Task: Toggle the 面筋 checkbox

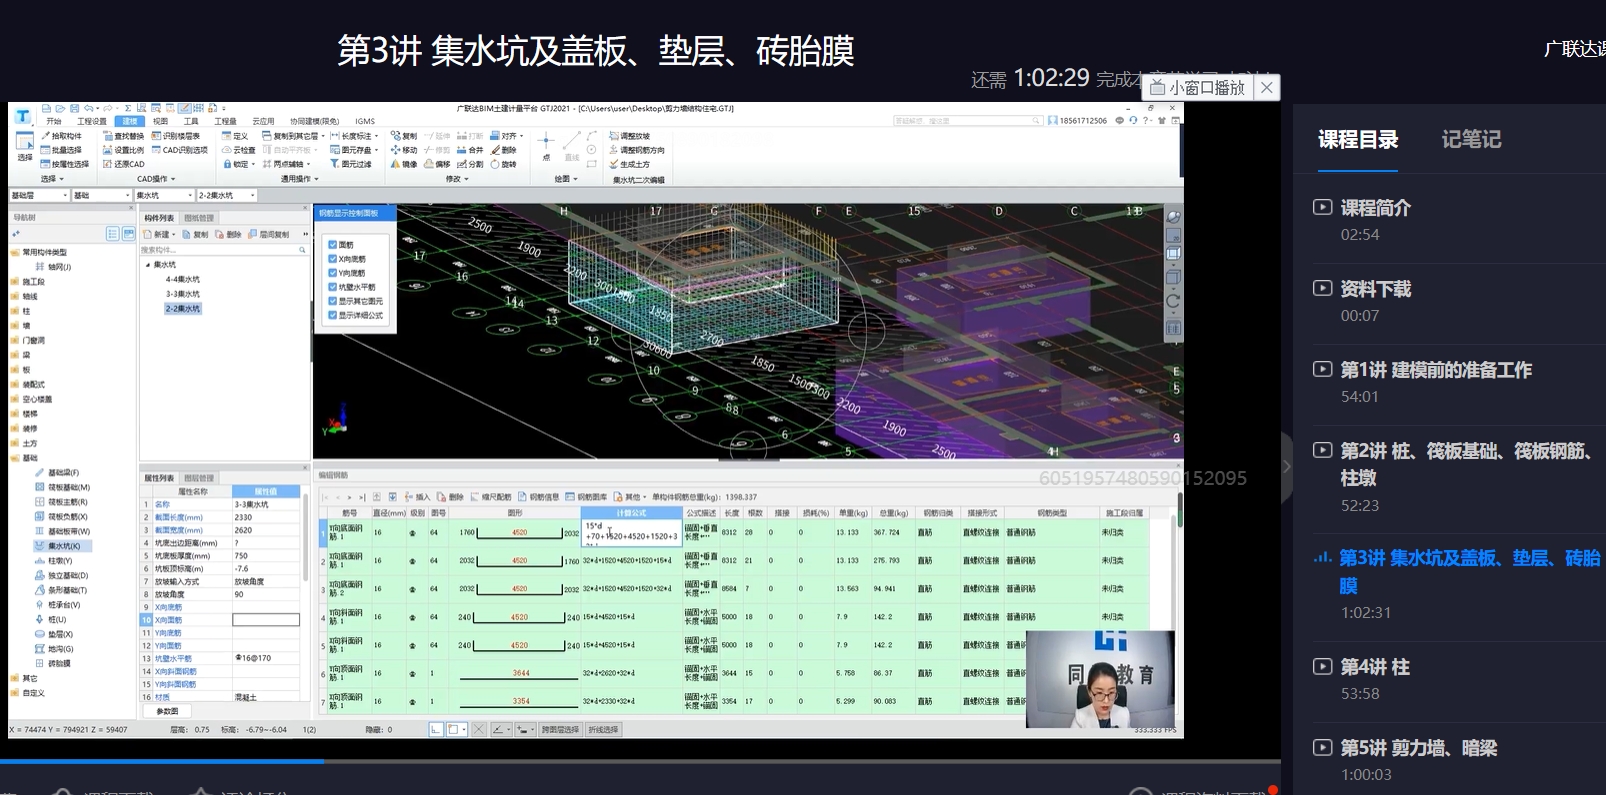Action: (x=333, y=245)
